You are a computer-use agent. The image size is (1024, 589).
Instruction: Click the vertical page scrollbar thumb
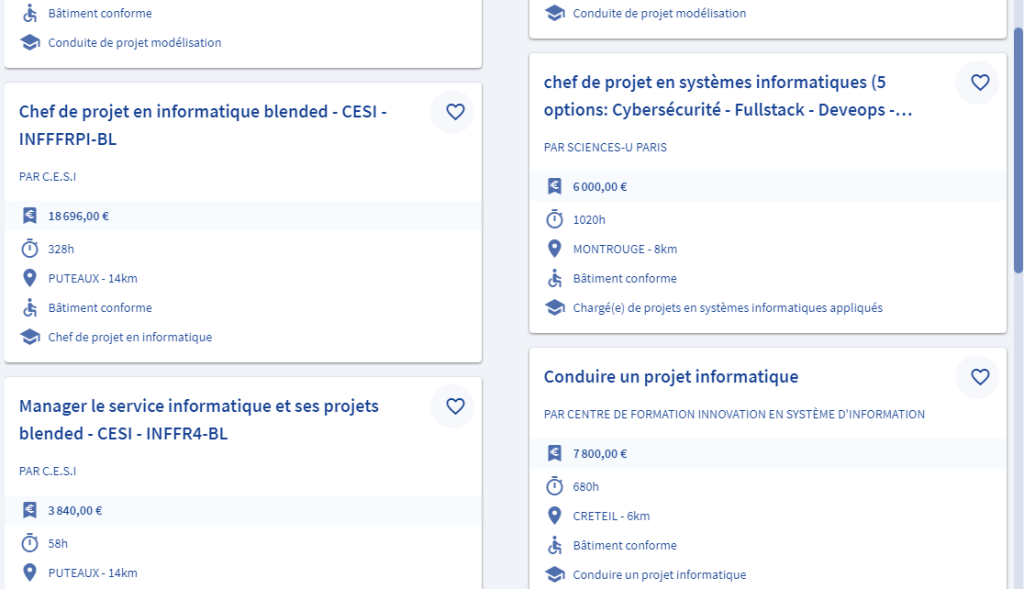point(1018,150)
